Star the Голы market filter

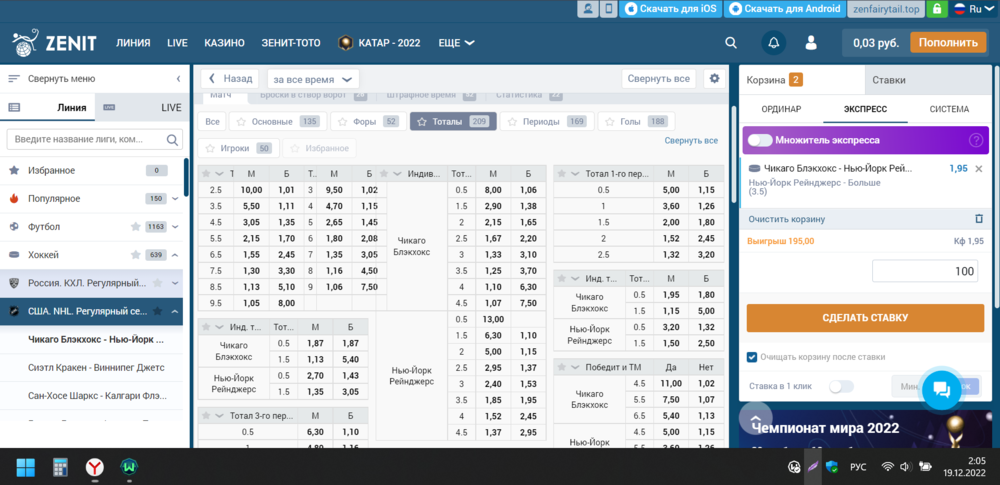pos(609,121)
